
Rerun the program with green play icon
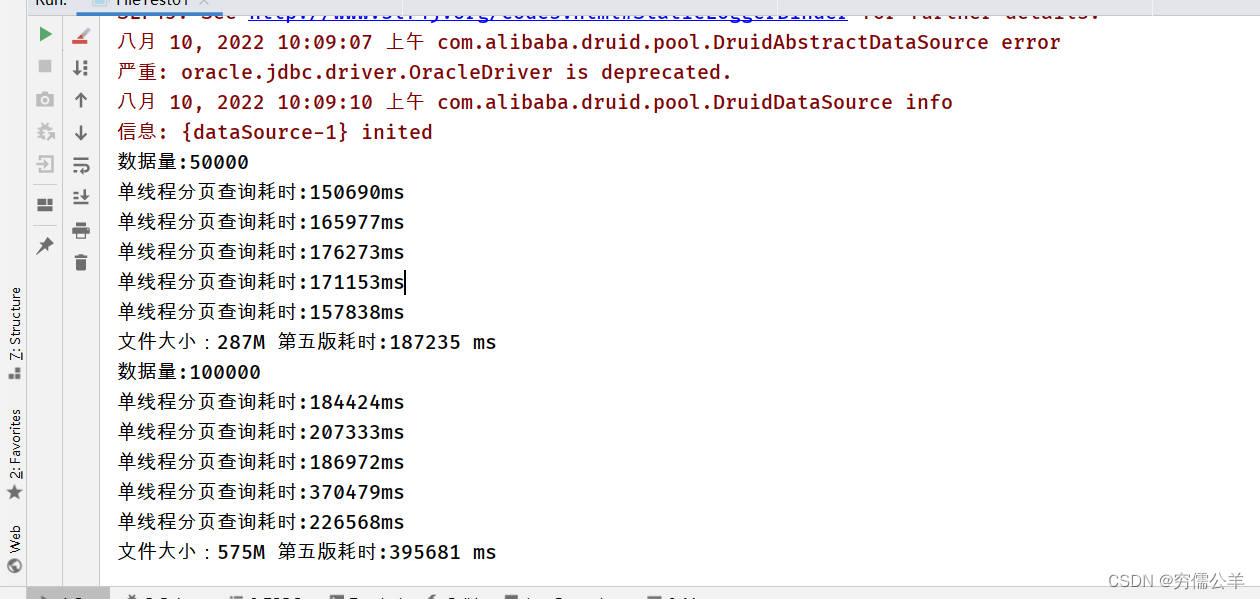pyautogui.click(x=45, y=35)
